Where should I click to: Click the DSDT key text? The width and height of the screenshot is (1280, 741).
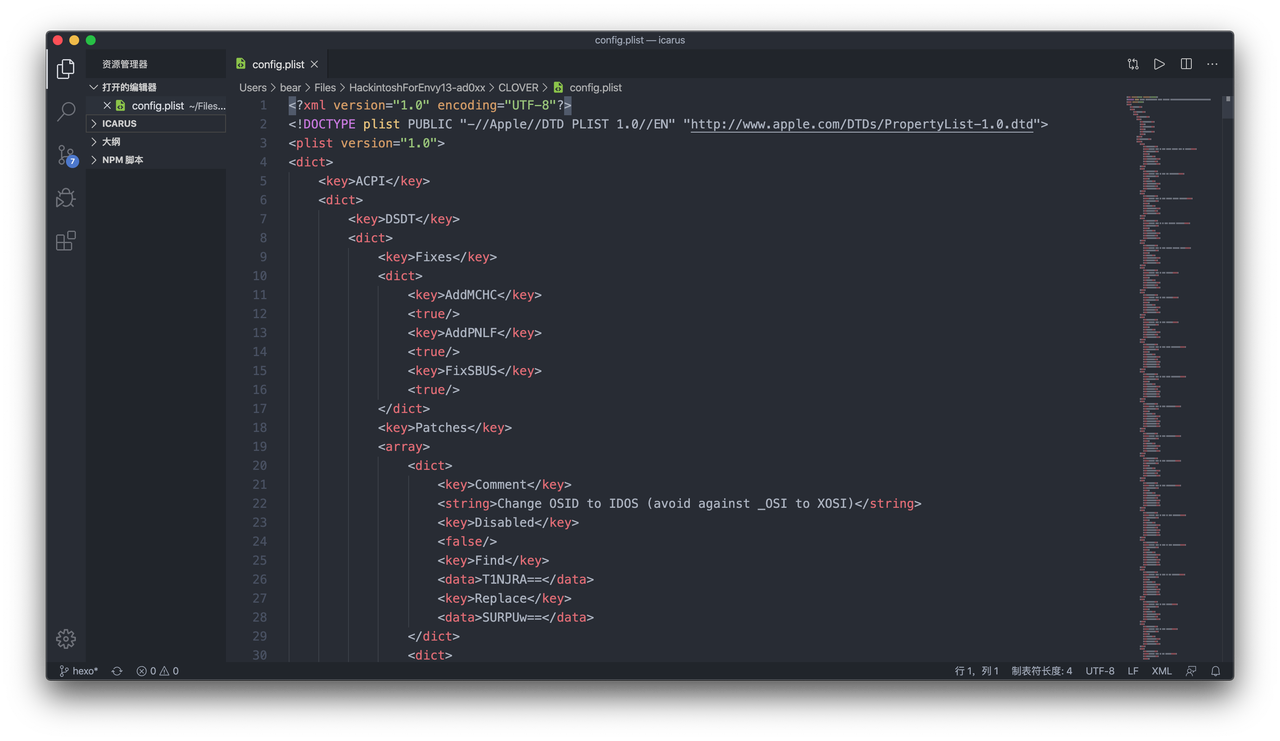click(x=400, y=219)
